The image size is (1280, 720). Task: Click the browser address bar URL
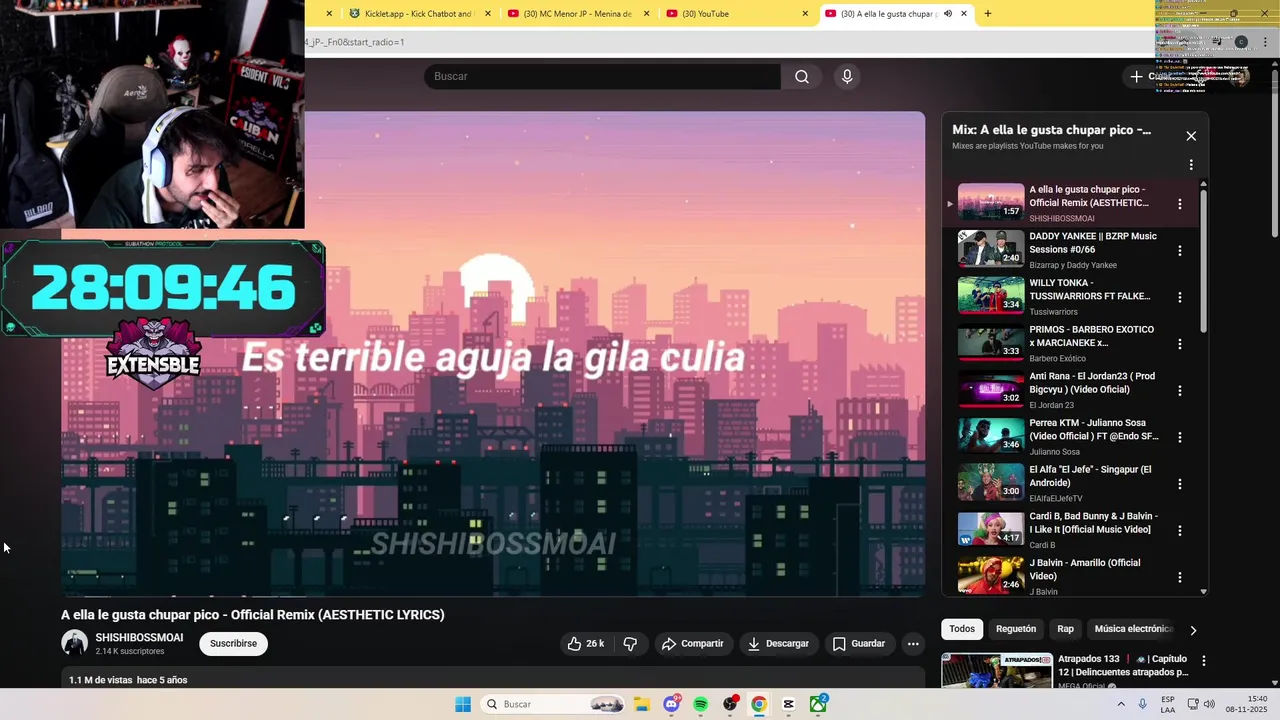[355, 42]
